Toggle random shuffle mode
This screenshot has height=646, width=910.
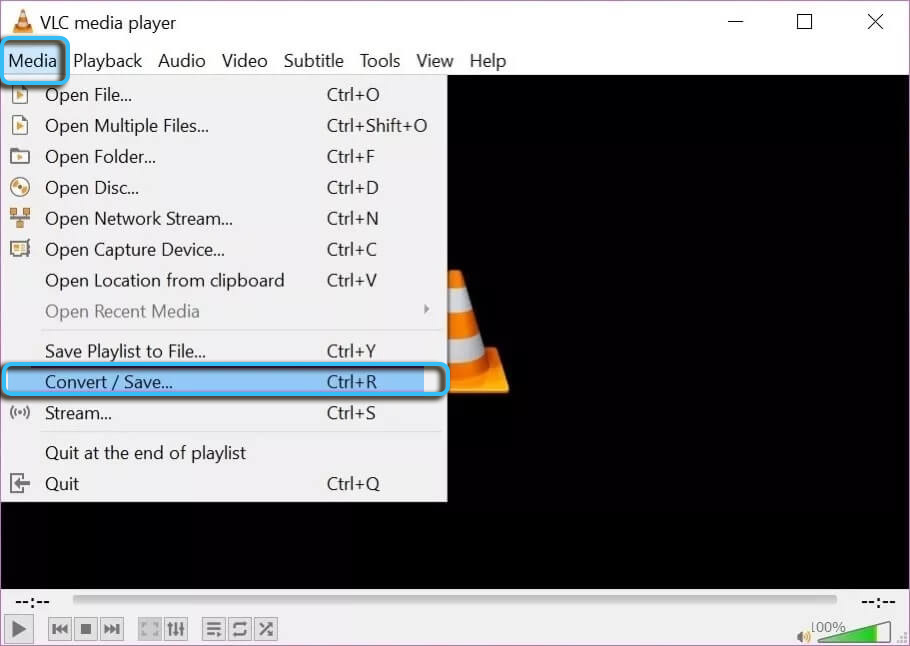point(265,629)
